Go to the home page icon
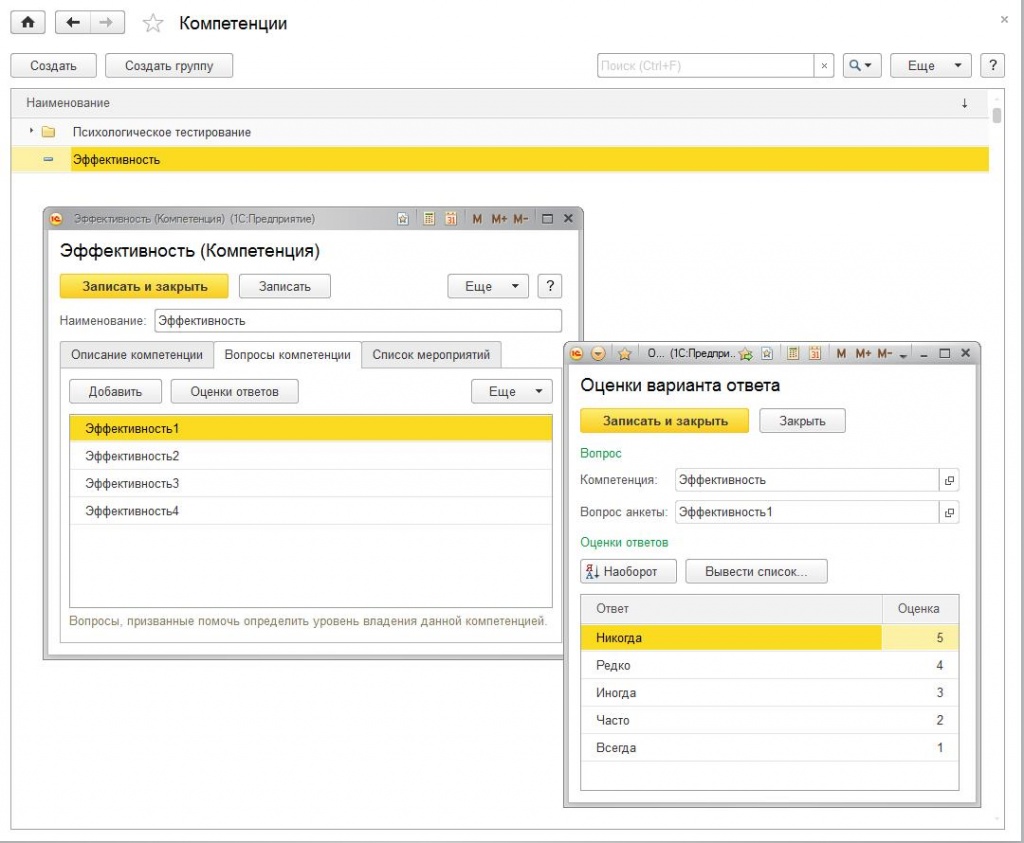Screen dimensions: 1024x843 click(x=28, y=23)
